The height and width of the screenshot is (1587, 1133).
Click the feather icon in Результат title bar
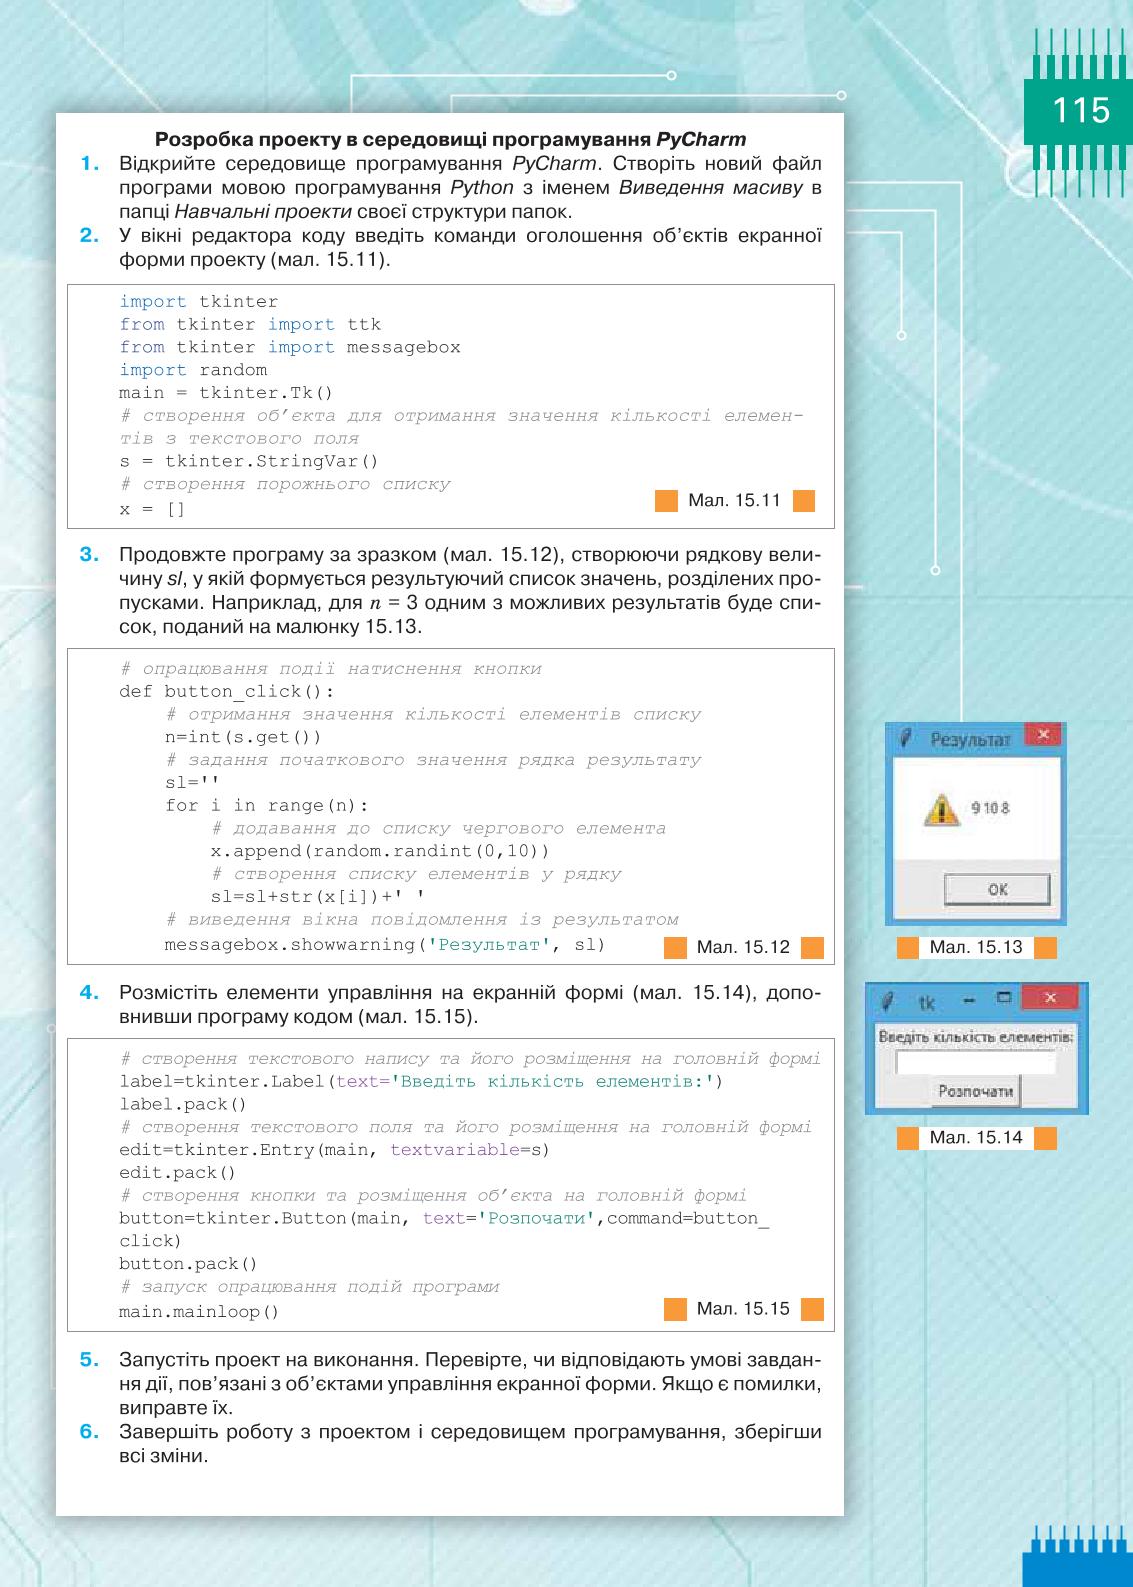pos(905,739)
